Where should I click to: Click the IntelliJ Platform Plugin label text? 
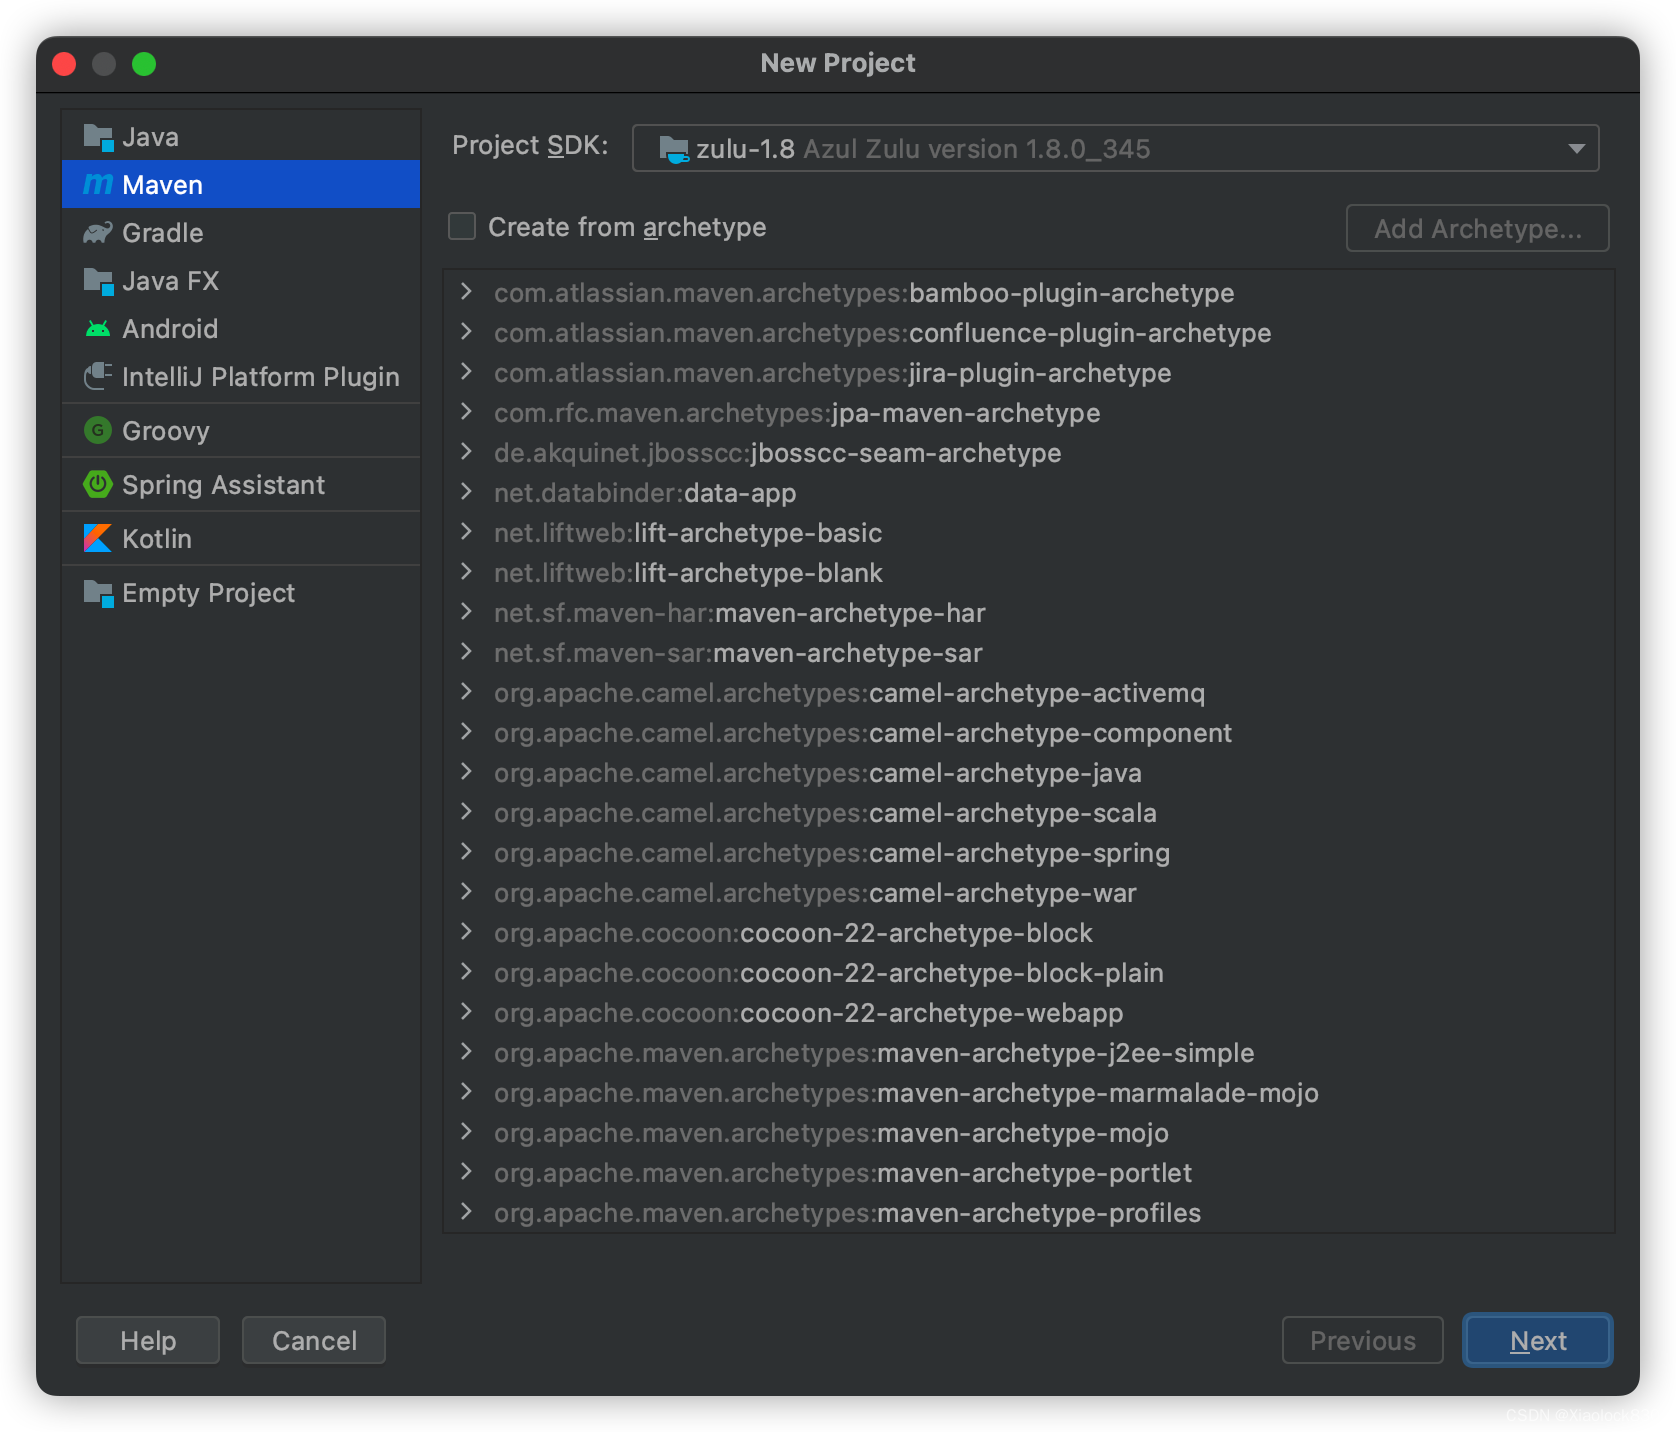(260, 377)
